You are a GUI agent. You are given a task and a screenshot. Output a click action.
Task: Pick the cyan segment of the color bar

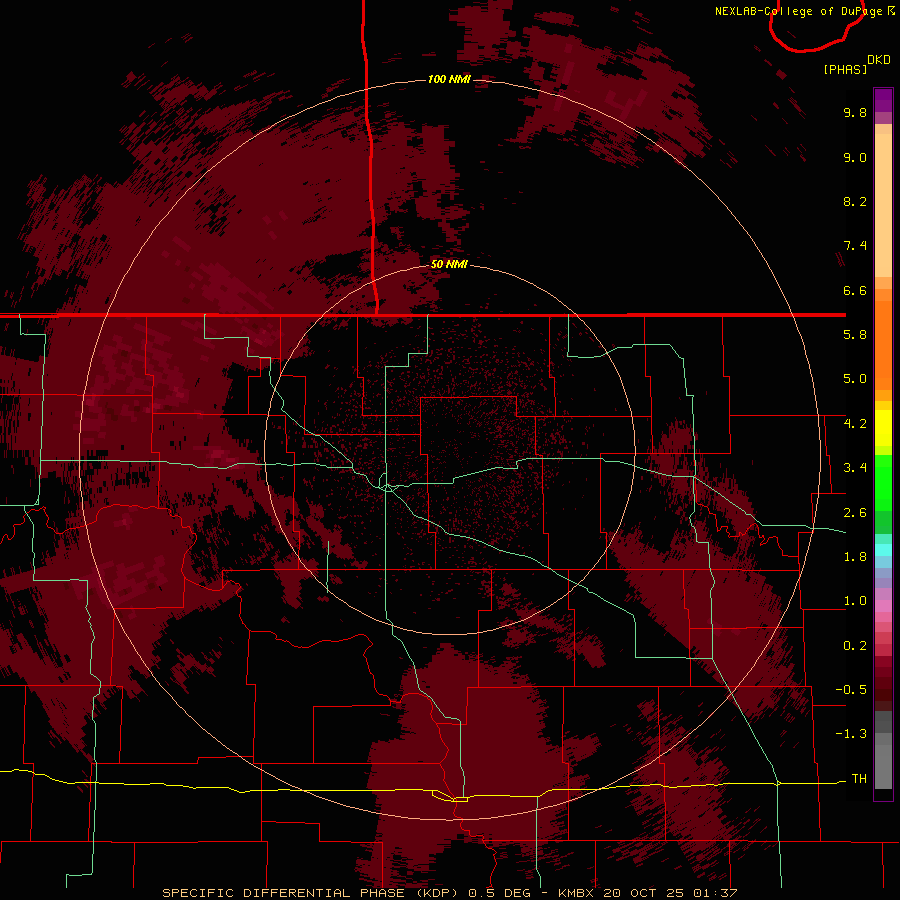[883, 550]
